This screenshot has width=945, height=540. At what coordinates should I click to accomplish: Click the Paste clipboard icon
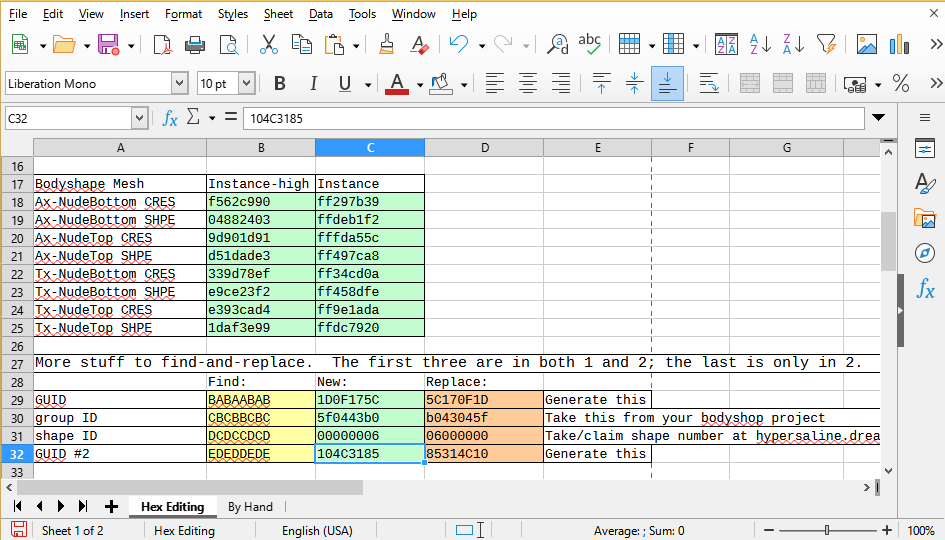pyautogui.click(x=334, y=45)
